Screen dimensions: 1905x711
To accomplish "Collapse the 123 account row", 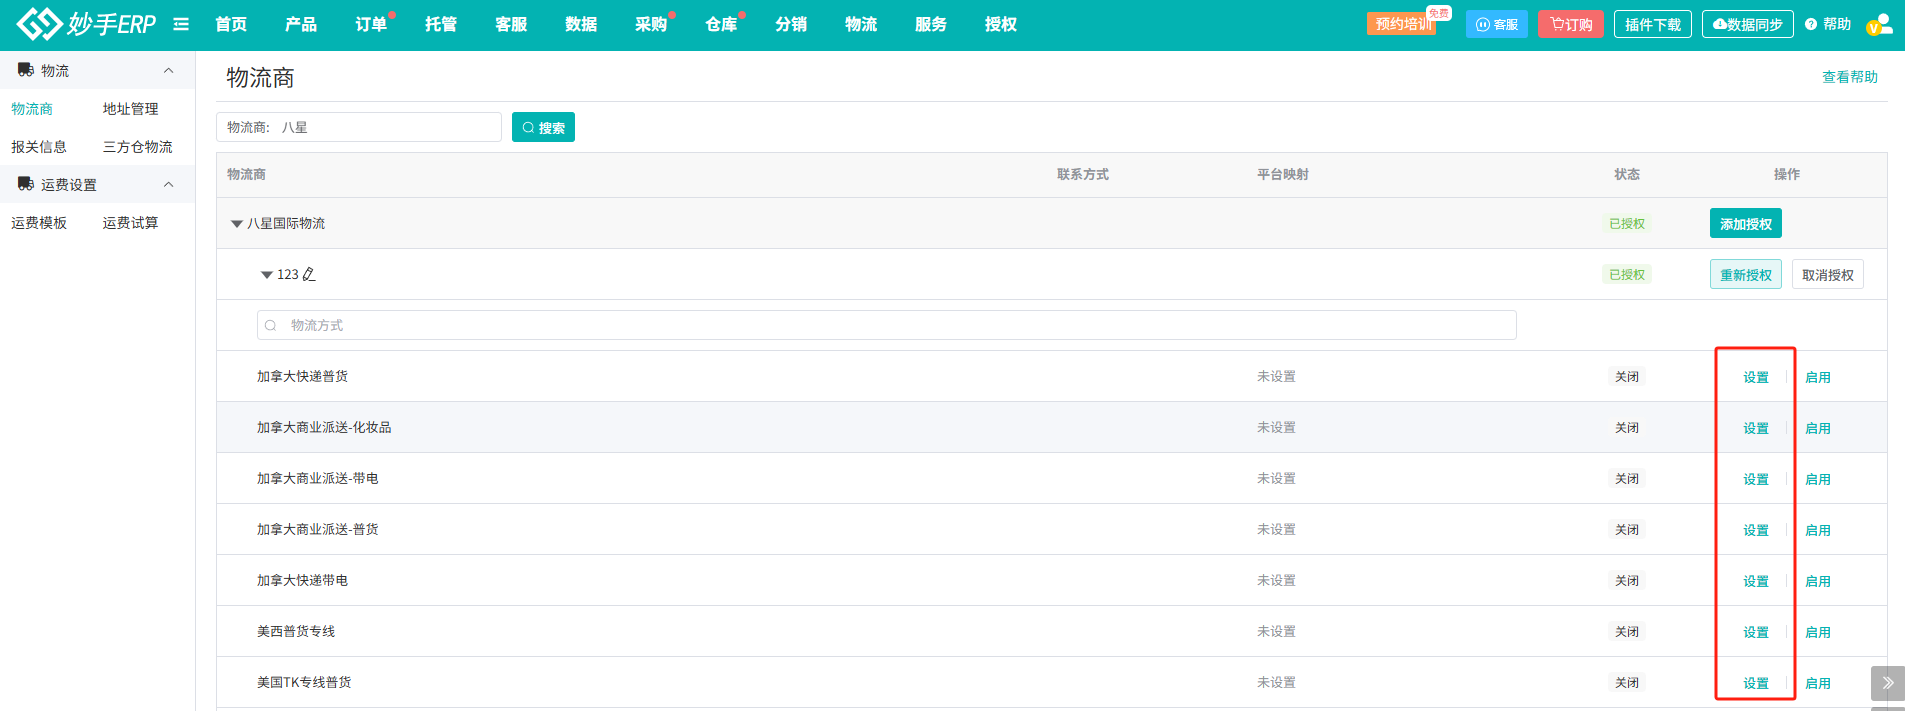I will [267, 275].
